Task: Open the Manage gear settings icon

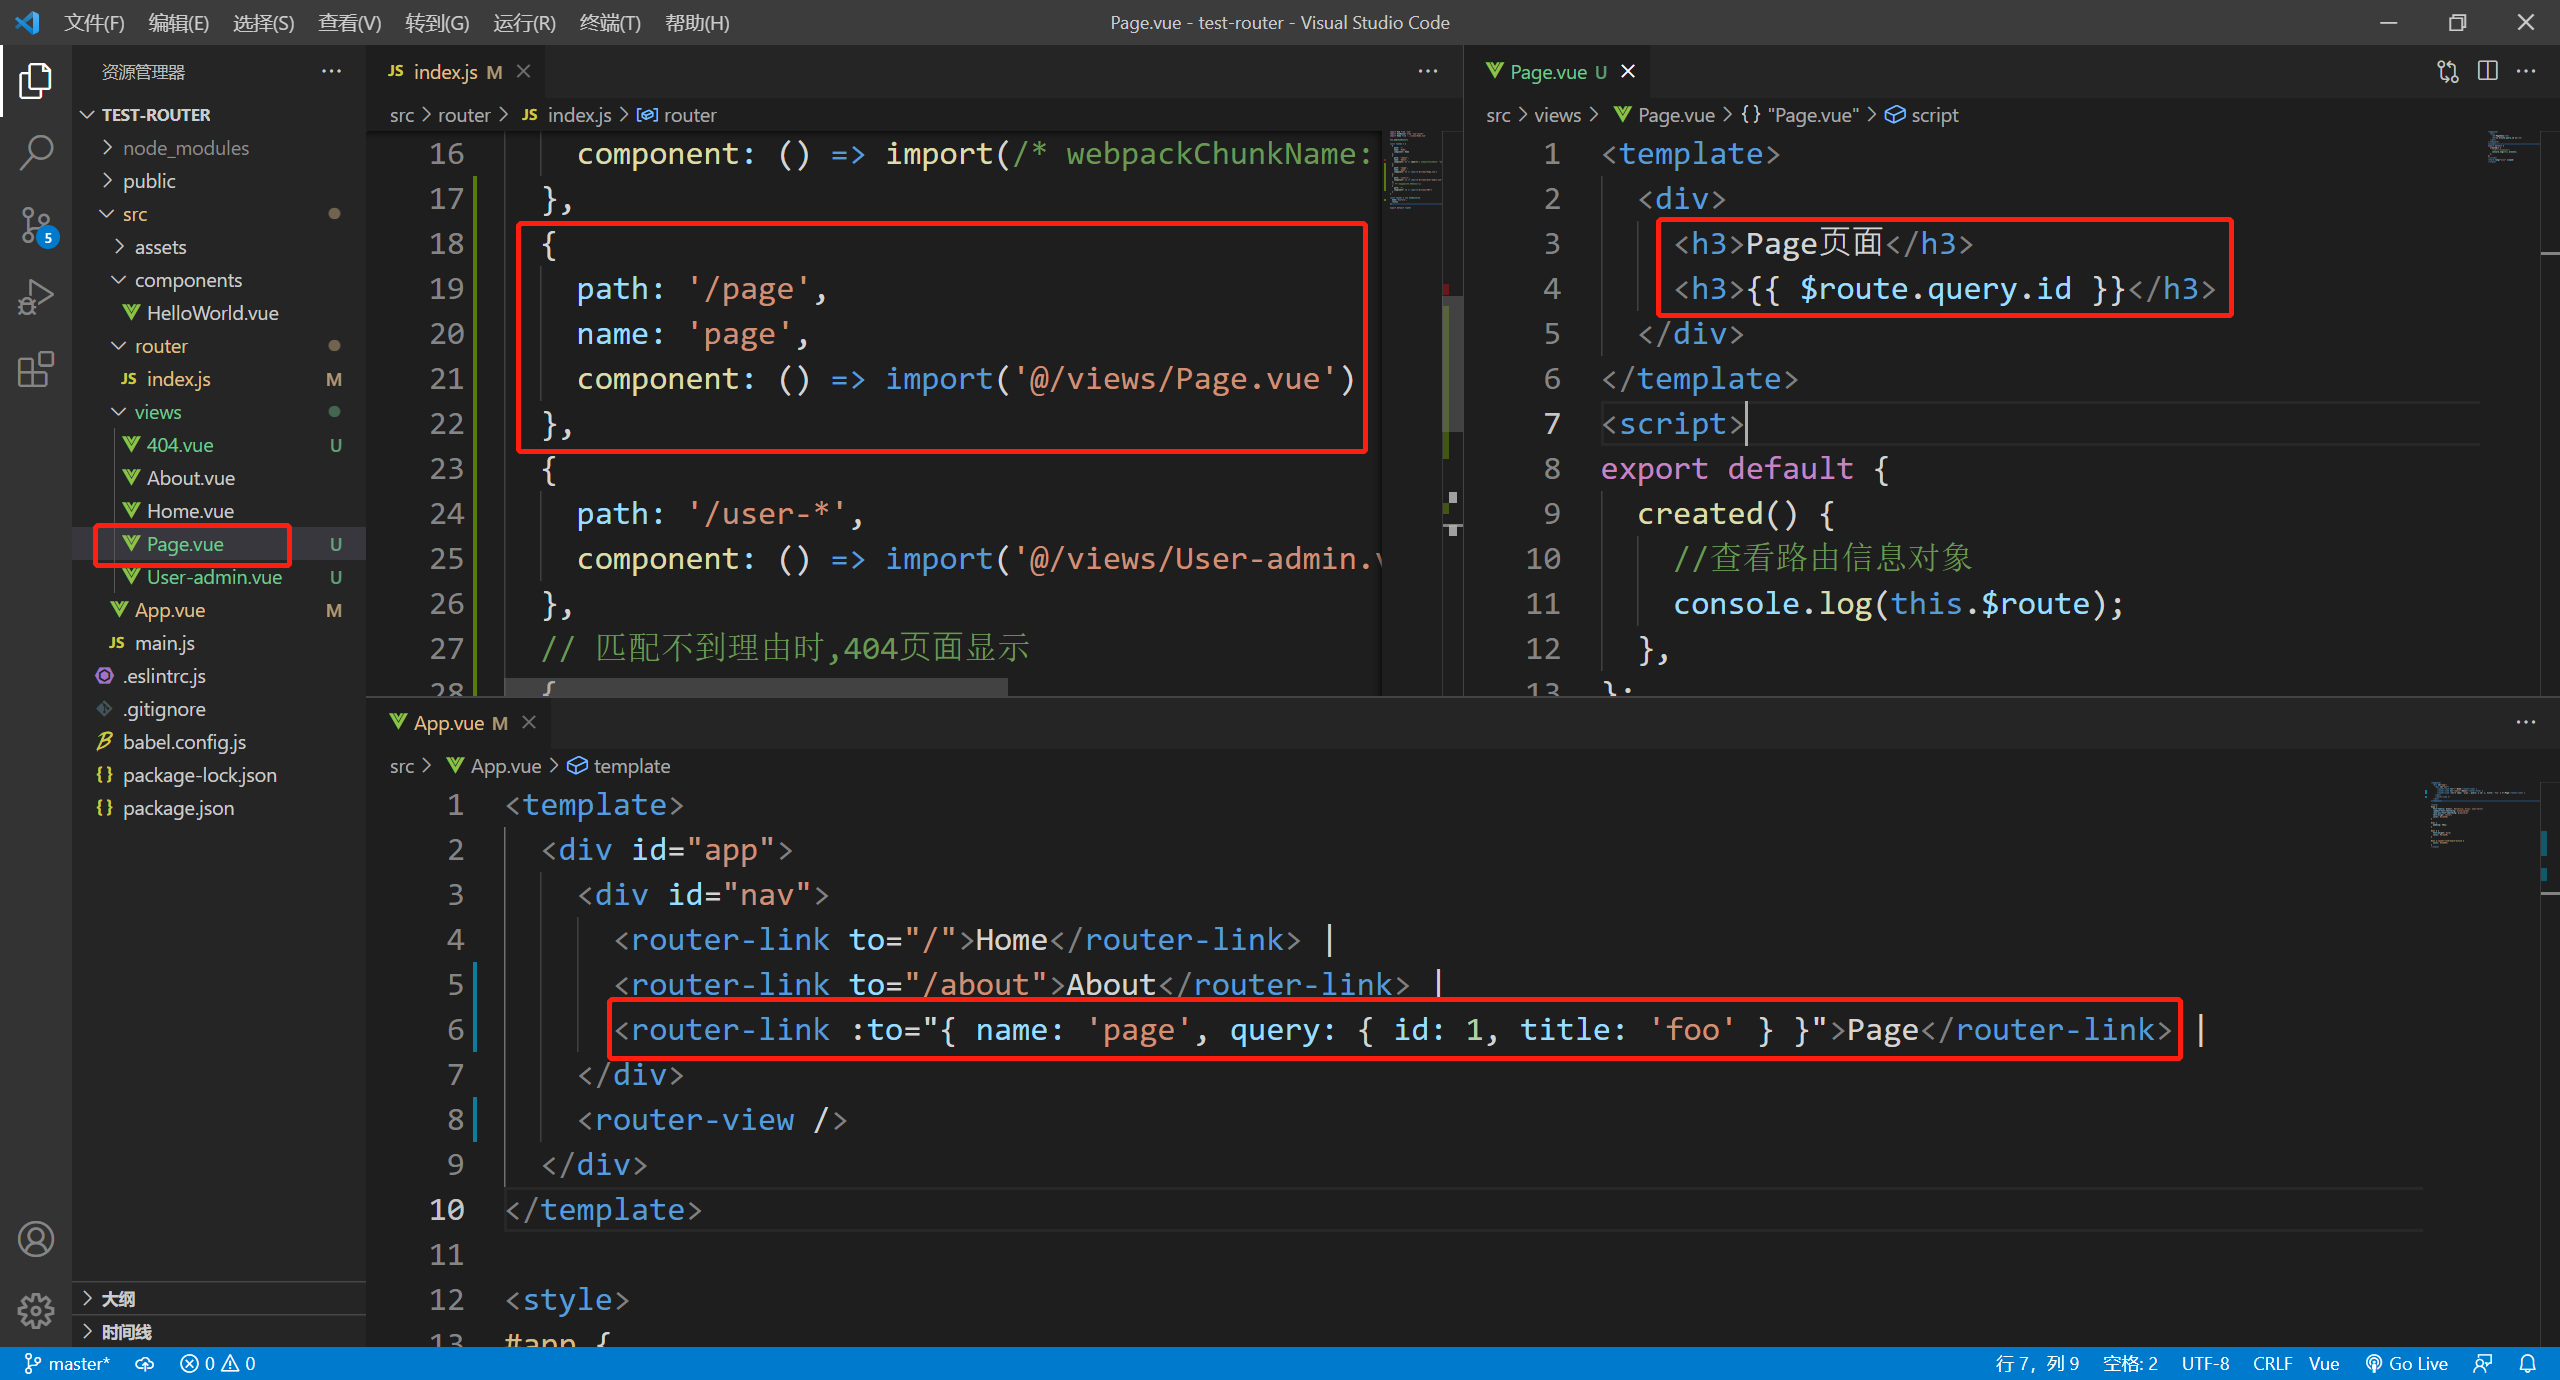Action: pos(36,1310)
